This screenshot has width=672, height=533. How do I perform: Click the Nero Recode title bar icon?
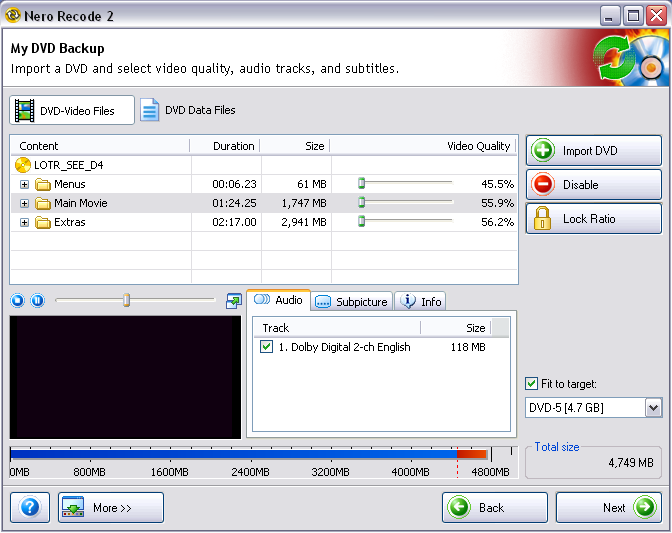[x=13, y=15]
